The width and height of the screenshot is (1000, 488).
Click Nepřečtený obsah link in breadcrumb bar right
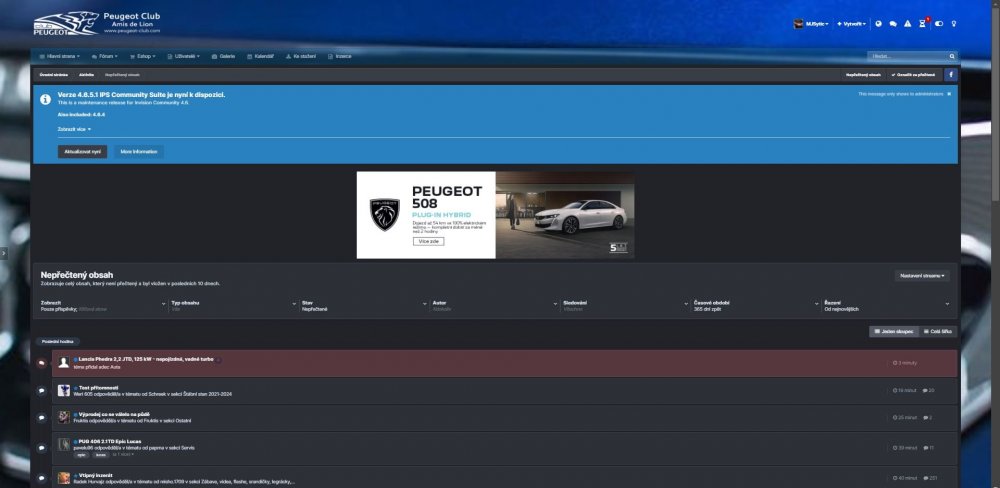click(x=863, y=75)
